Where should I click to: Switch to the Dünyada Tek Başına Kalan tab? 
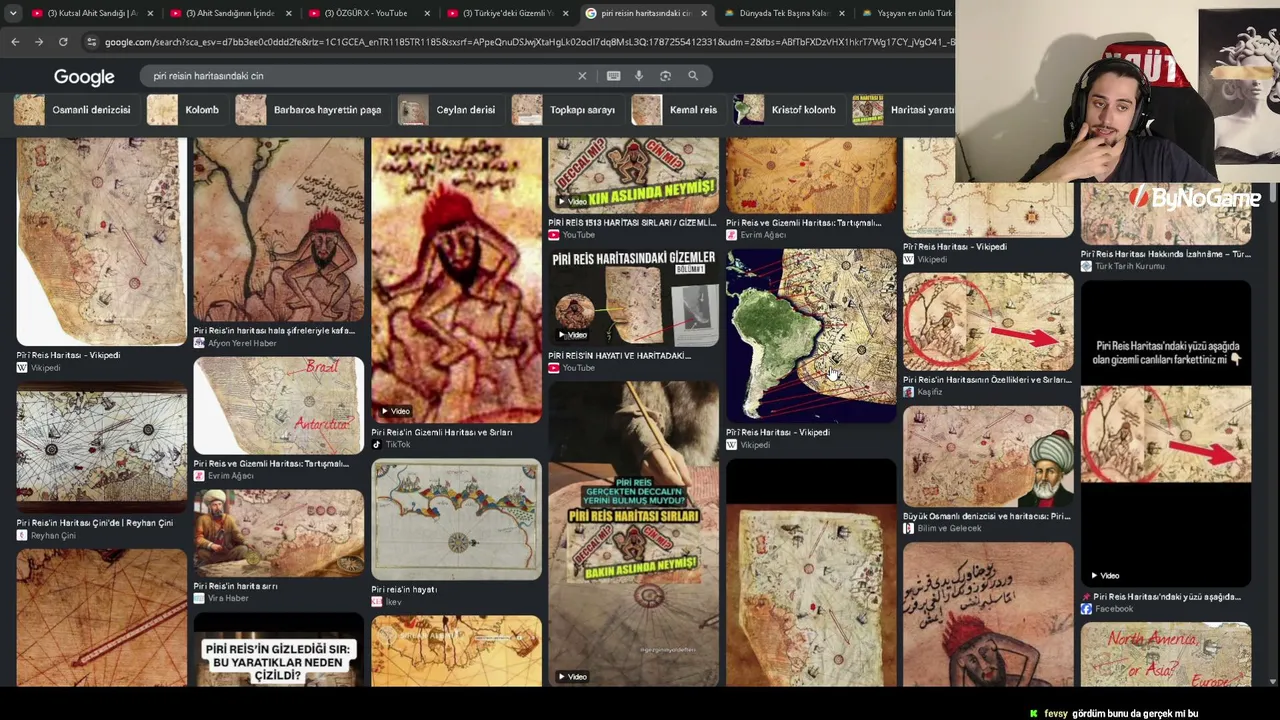tap(776, 13)
